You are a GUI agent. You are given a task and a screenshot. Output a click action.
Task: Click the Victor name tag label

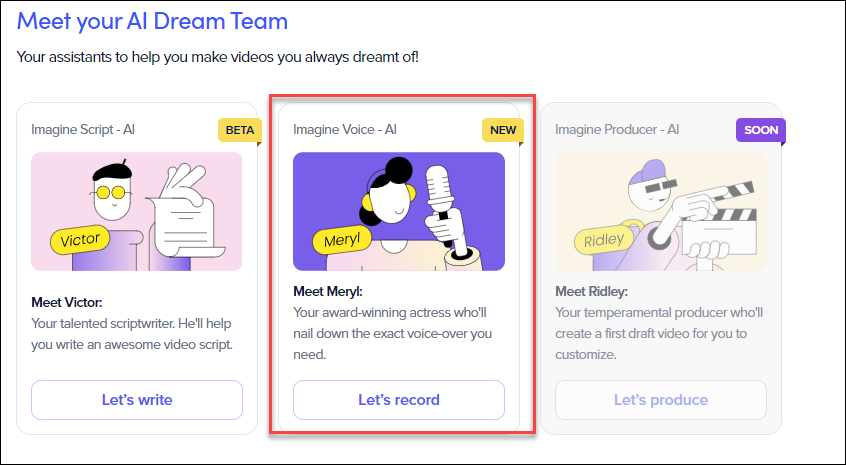(x=80, y=240)
